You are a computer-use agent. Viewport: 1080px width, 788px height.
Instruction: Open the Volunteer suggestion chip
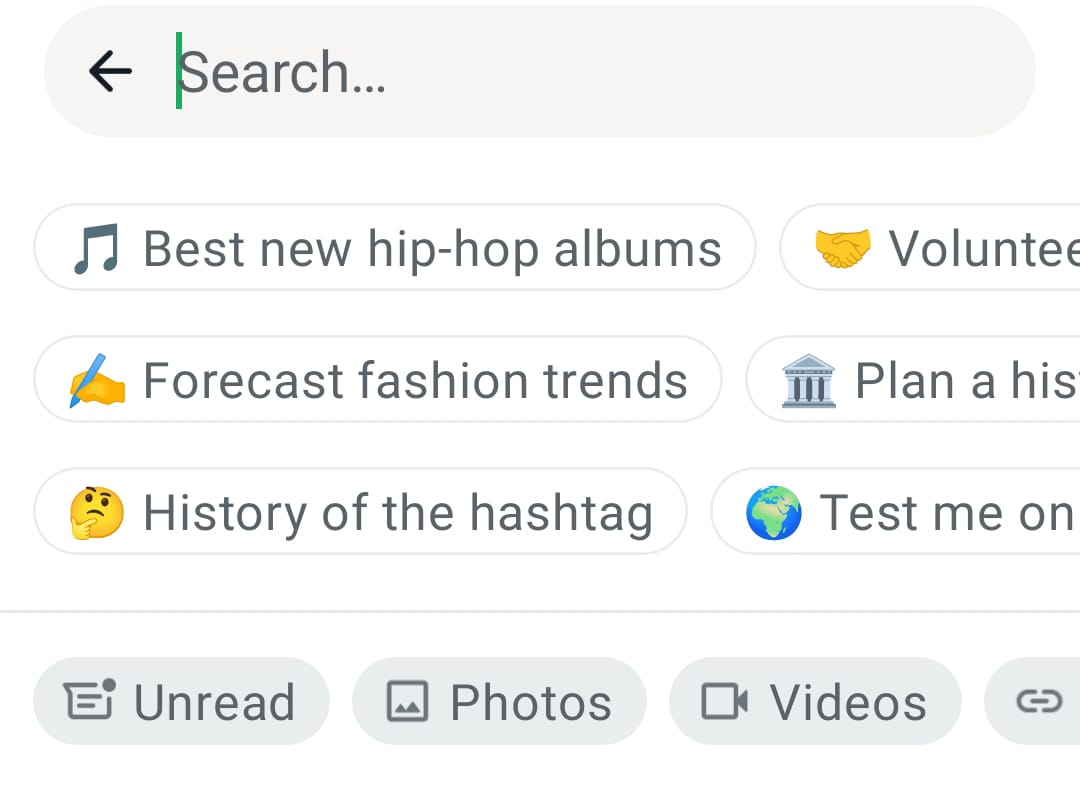pos(980,248)
